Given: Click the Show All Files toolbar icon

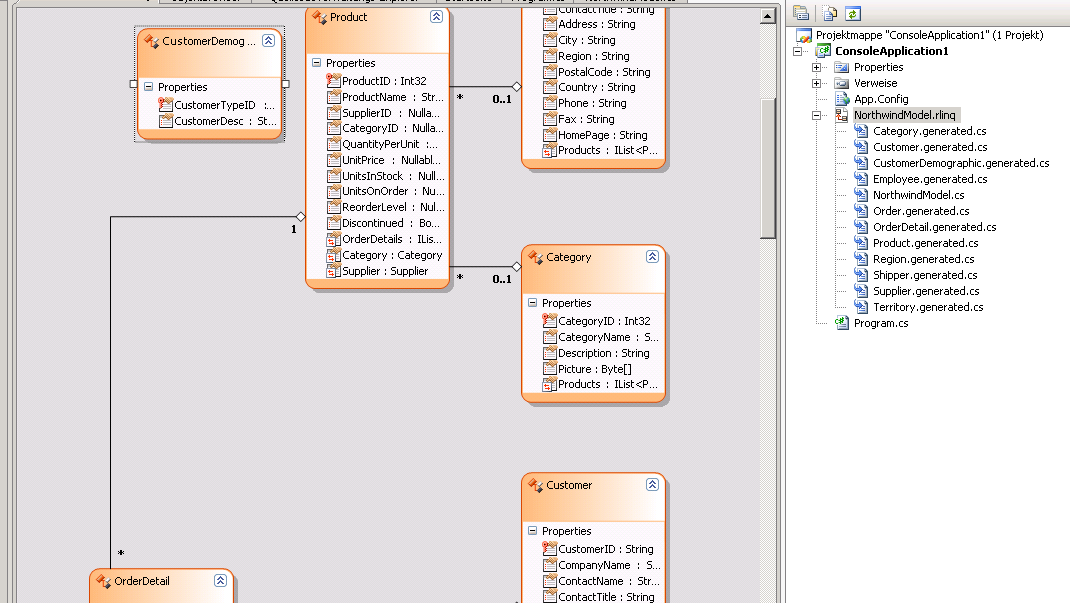Looking at the screenshot, I should coord(830,13).
